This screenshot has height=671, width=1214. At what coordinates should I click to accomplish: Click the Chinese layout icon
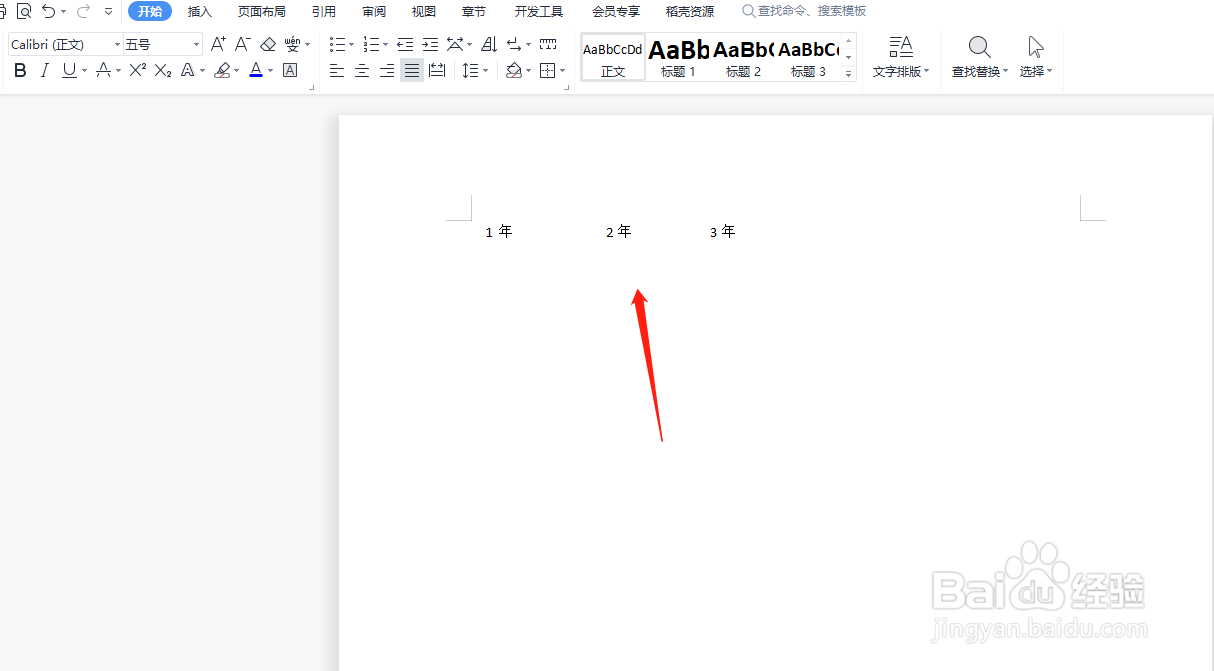(x=455, y=44)
